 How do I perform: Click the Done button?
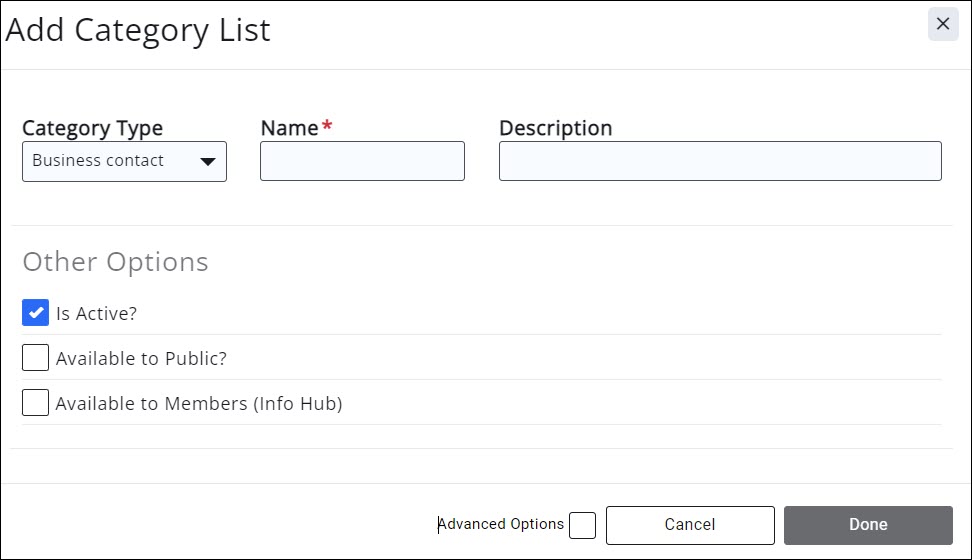pos(868,525)
